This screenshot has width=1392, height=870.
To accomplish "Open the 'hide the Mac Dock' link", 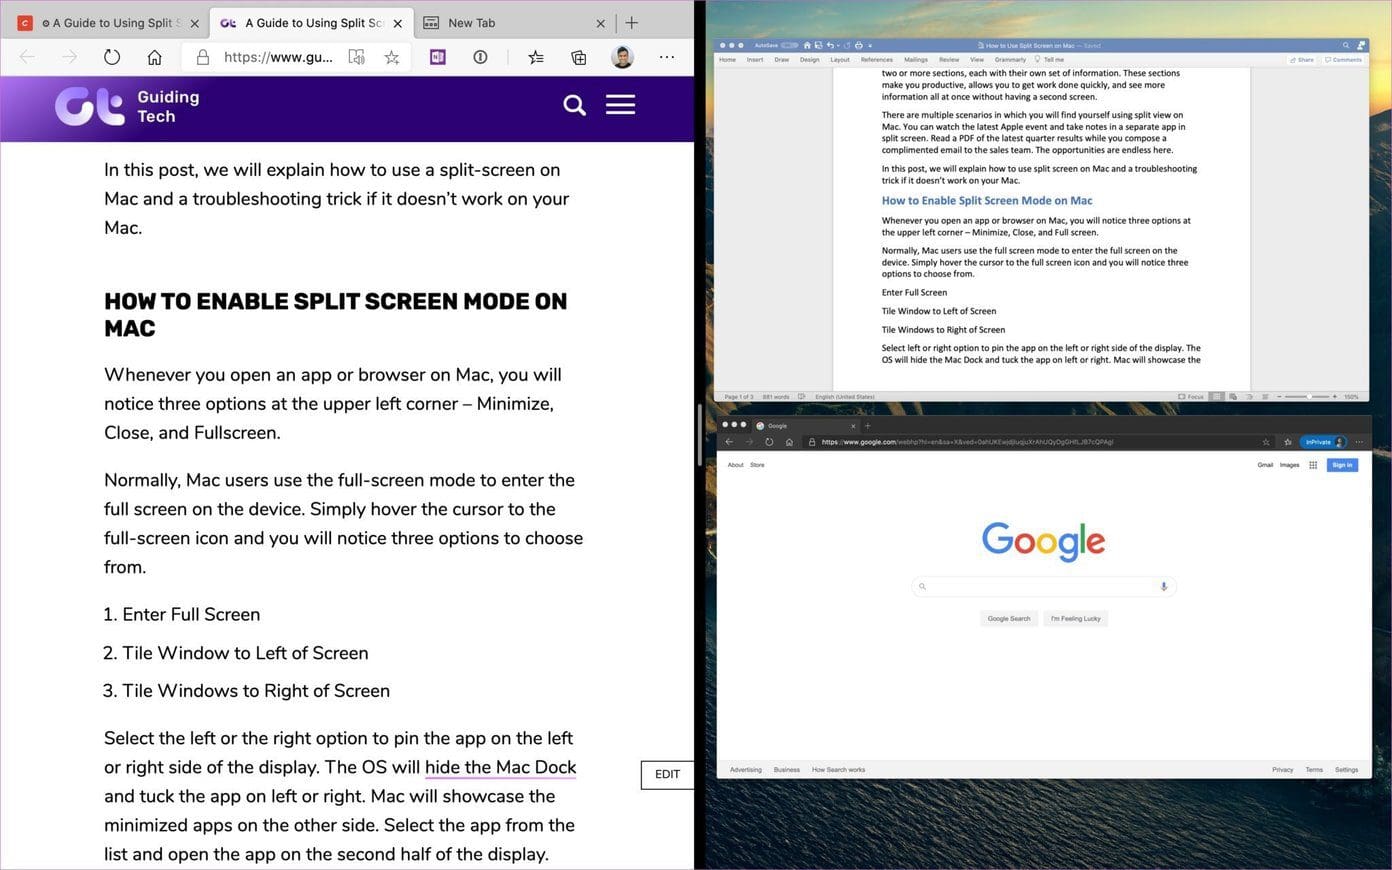I will [501, 767].
